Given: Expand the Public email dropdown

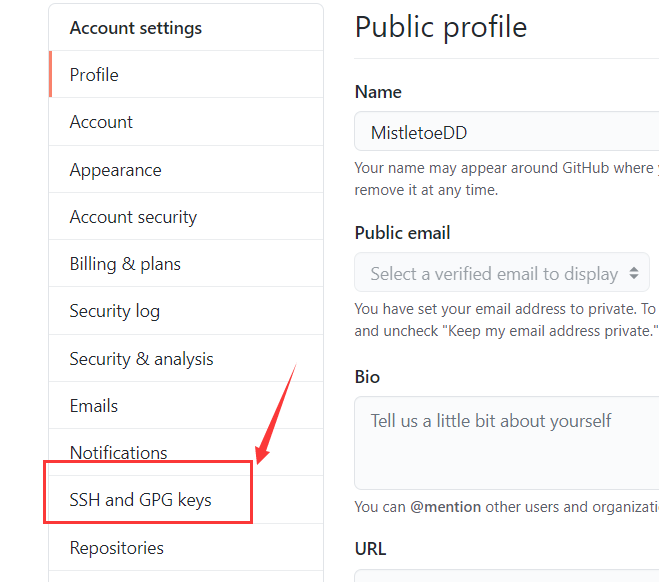Looking at the screenshot, I should click(x=502, y=273).
